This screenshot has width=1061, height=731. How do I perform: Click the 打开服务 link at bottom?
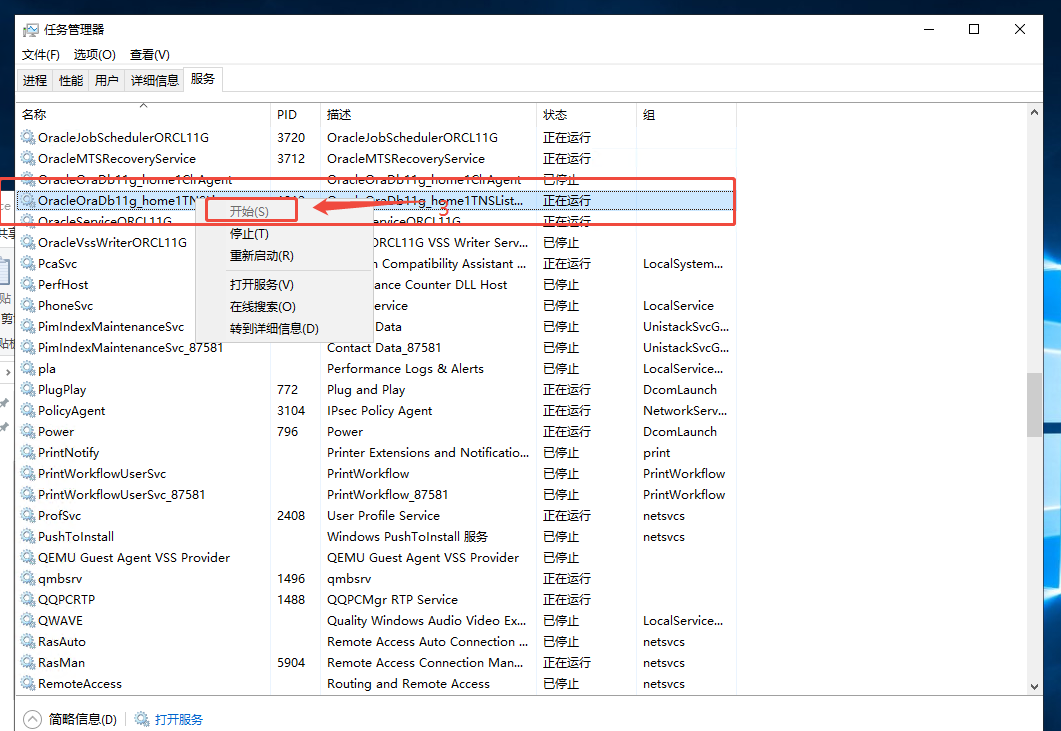pyautogui.click(x=179, y=719)
